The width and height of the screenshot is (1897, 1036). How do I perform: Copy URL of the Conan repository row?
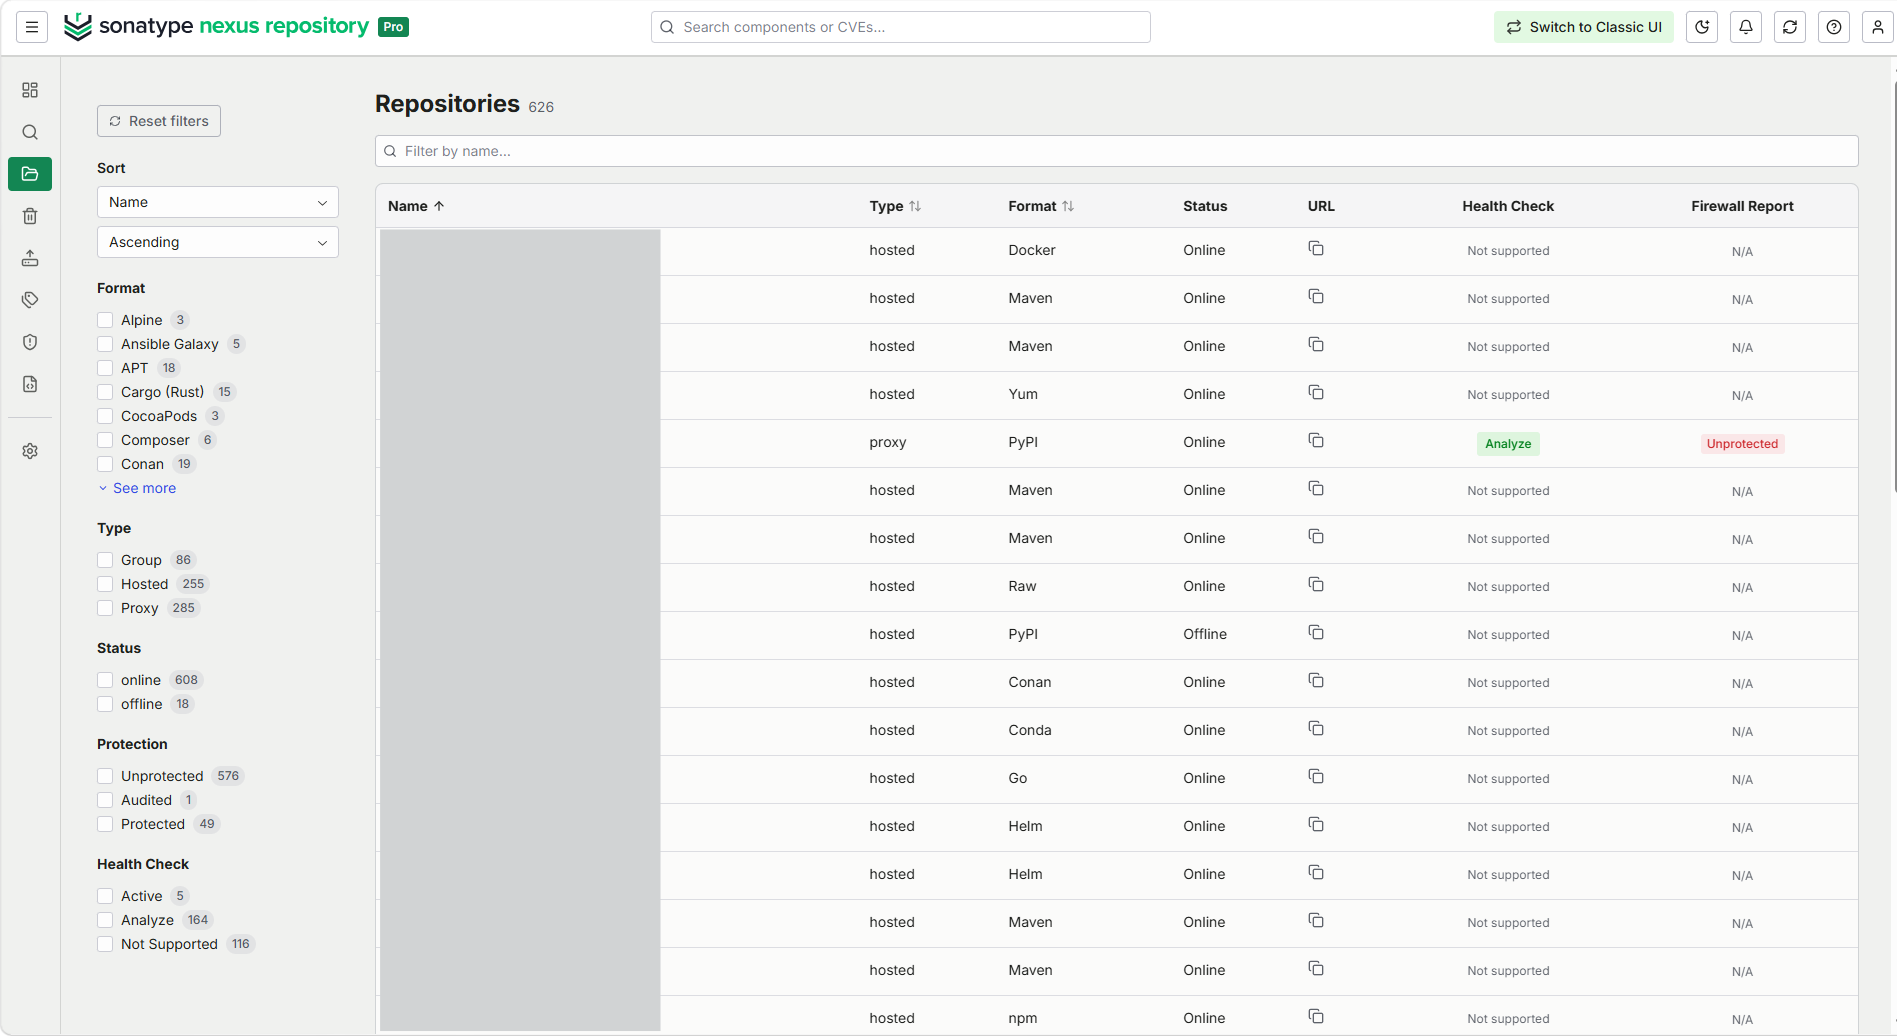(x=1316, y=681)
